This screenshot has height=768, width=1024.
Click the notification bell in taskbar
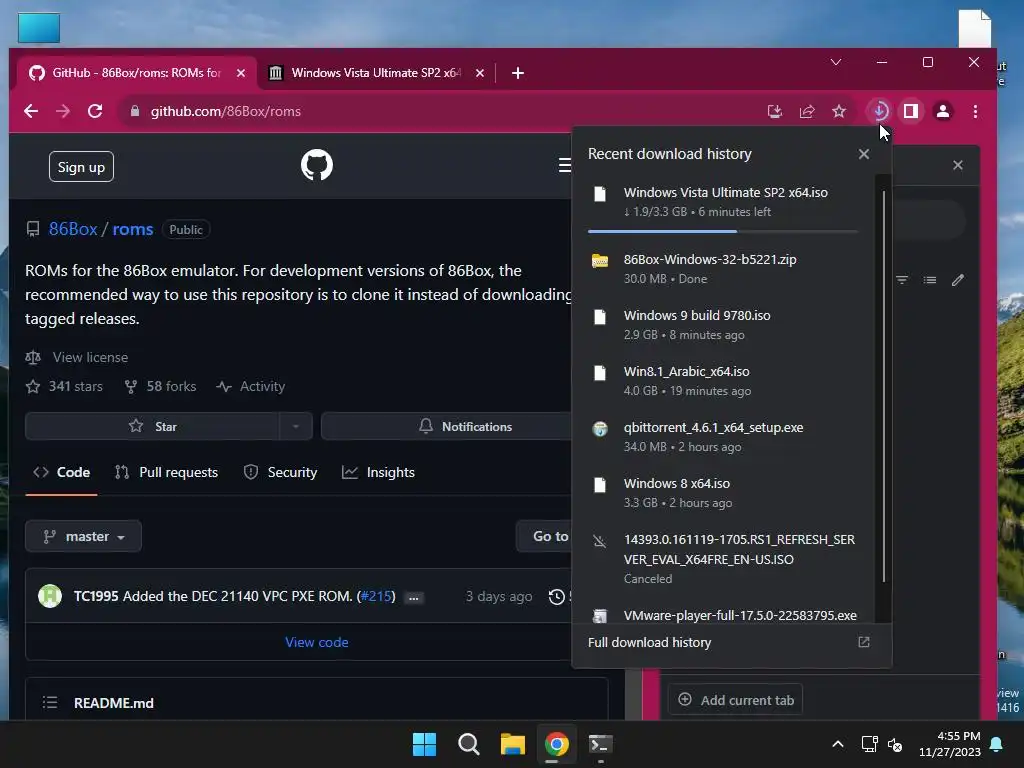[x=997, y=744]
